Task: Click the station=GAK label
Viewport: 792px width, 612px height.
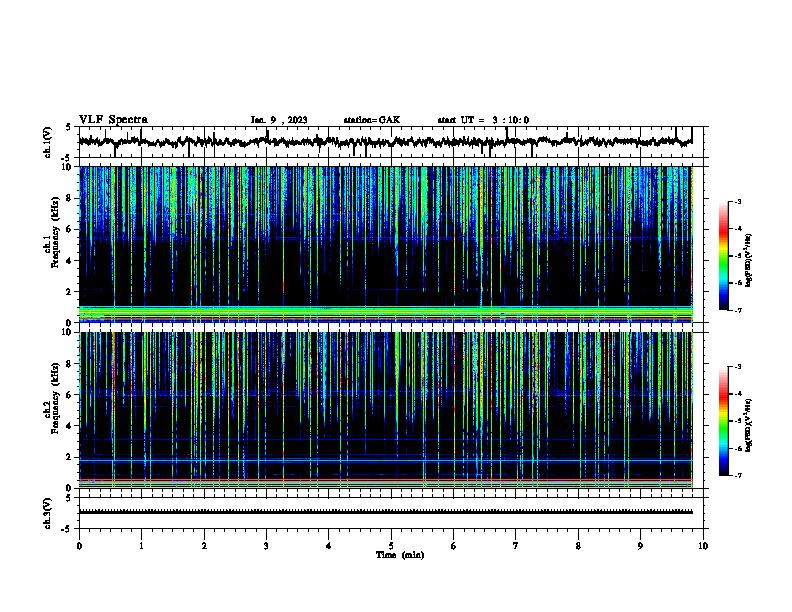Action: 372,120
